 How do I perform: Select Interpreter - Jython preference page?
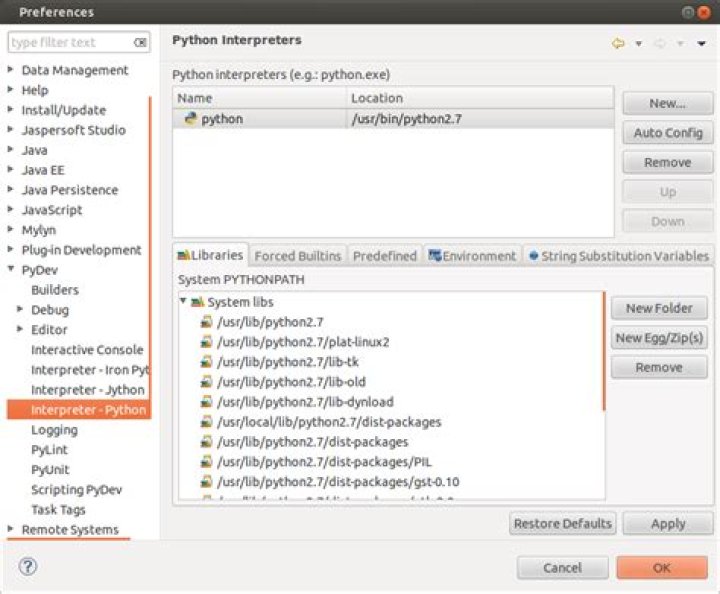(x=88, y=390)
